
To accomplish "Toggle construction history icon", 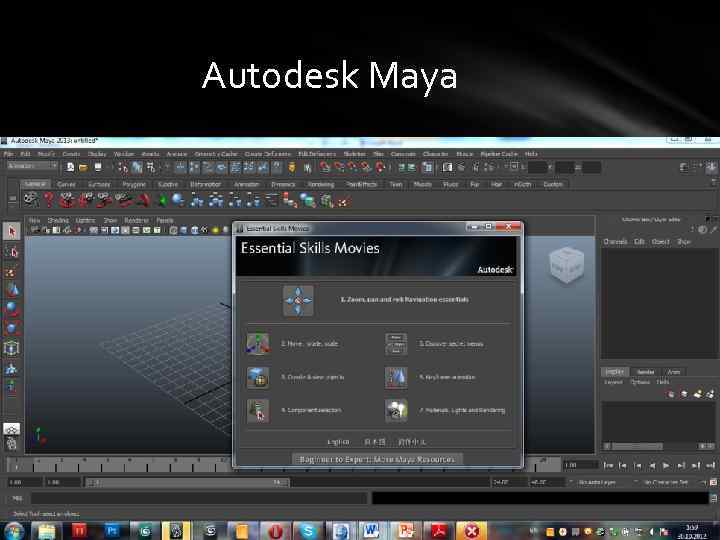I will 427,168.
